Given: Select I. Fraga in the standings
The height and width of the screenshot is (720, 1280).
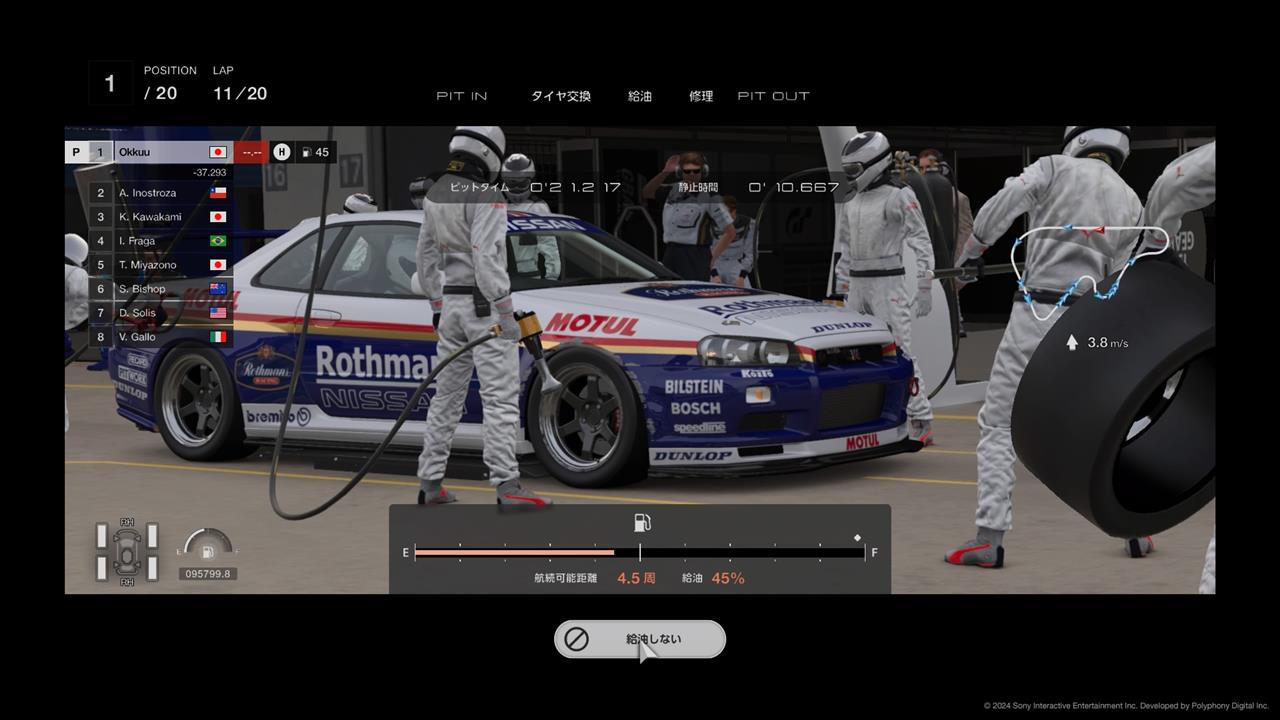Looking at the screenshot, I should (138, 241).
